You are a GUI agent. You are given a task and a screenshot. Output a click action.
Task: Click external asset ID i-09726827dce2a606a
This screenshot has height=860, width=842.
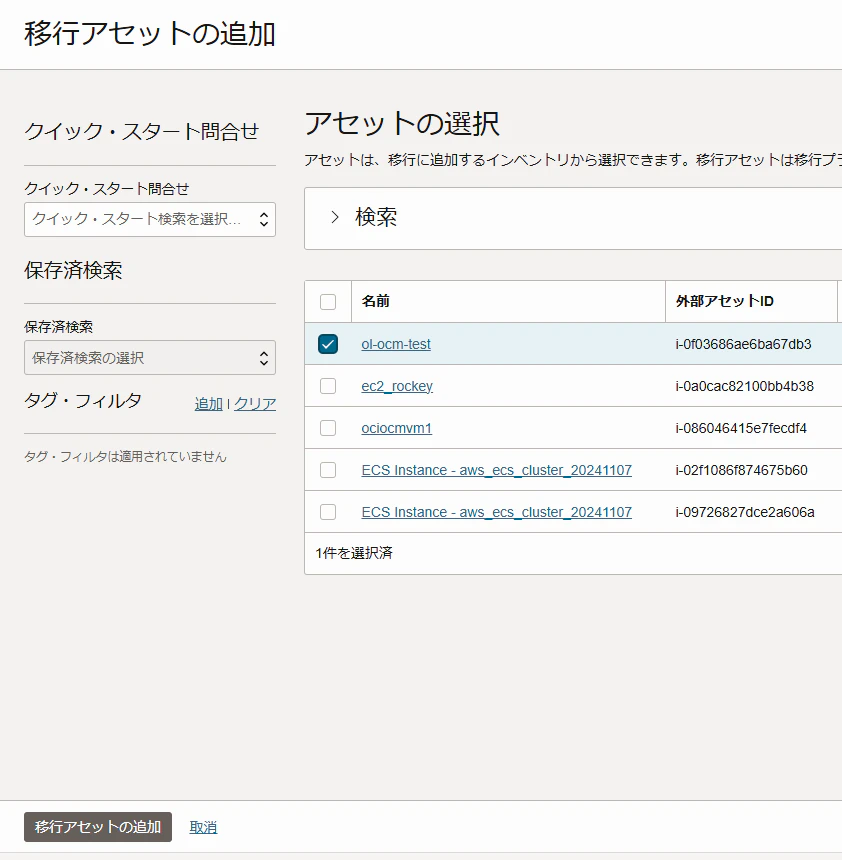(745, 512)
